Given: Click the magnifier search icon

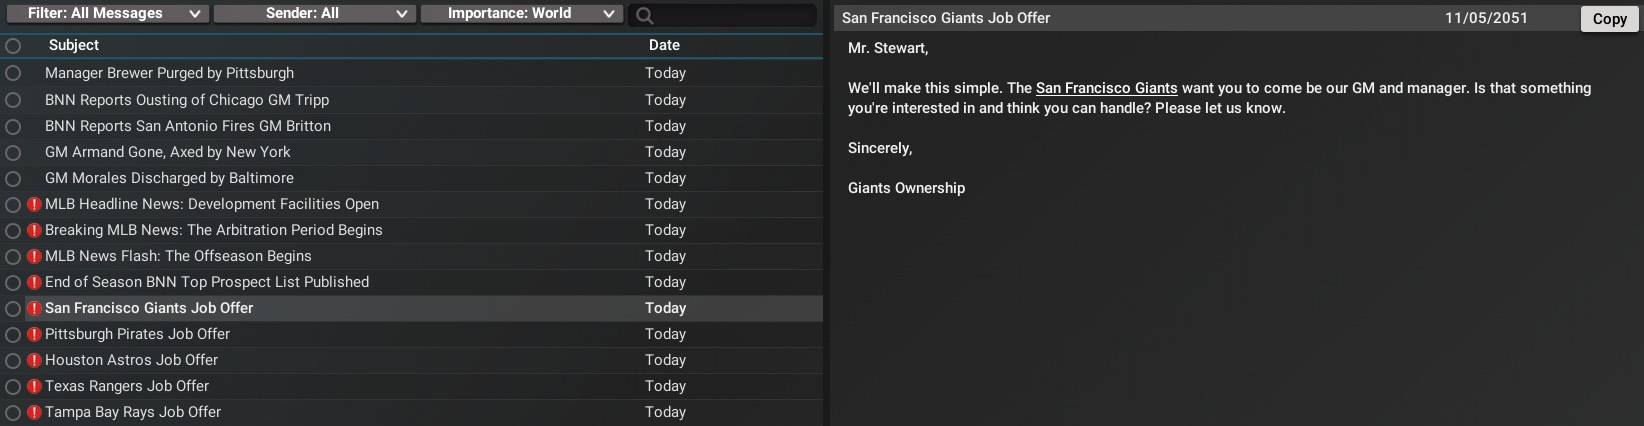Looking at the screenshot, I should point(645,15).
